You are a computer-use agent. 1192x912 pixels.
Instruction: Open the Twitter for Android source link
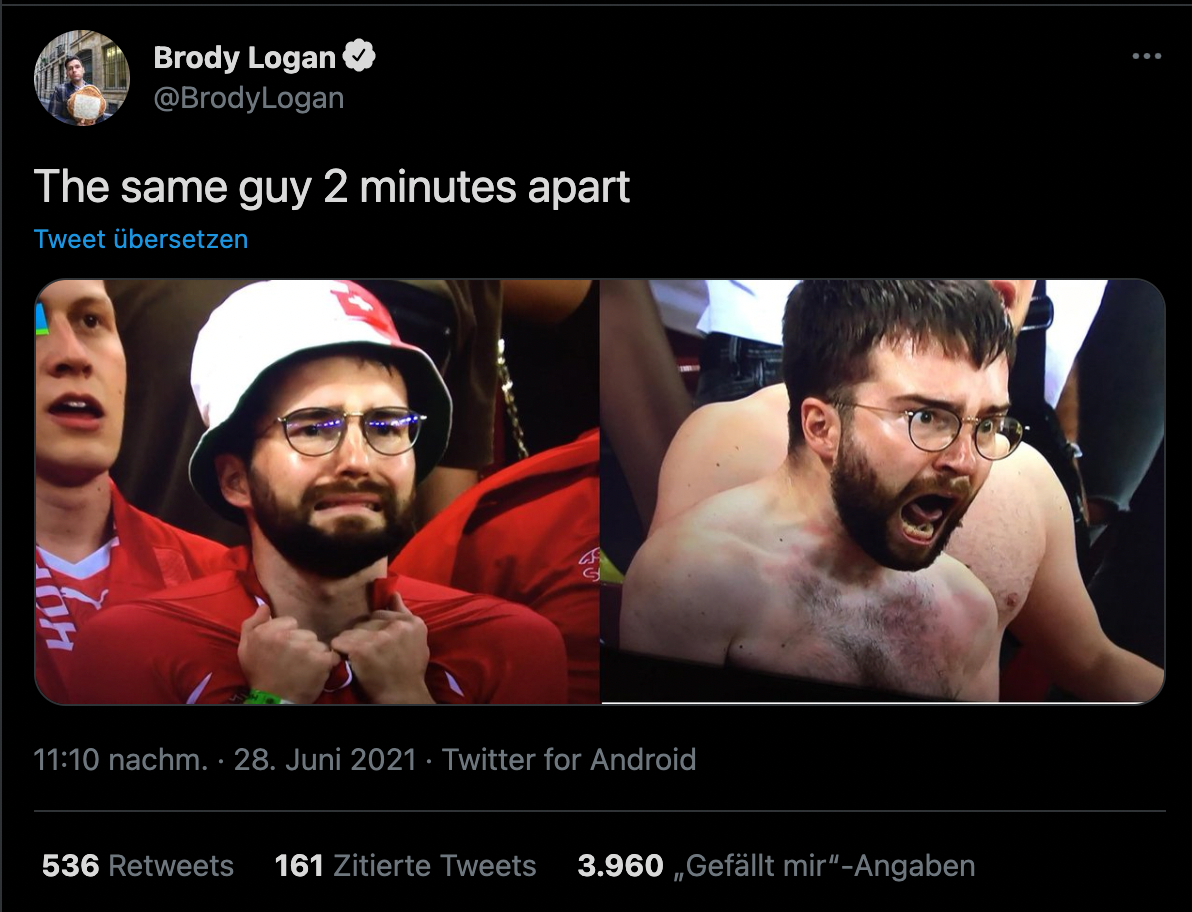point(569,760)
